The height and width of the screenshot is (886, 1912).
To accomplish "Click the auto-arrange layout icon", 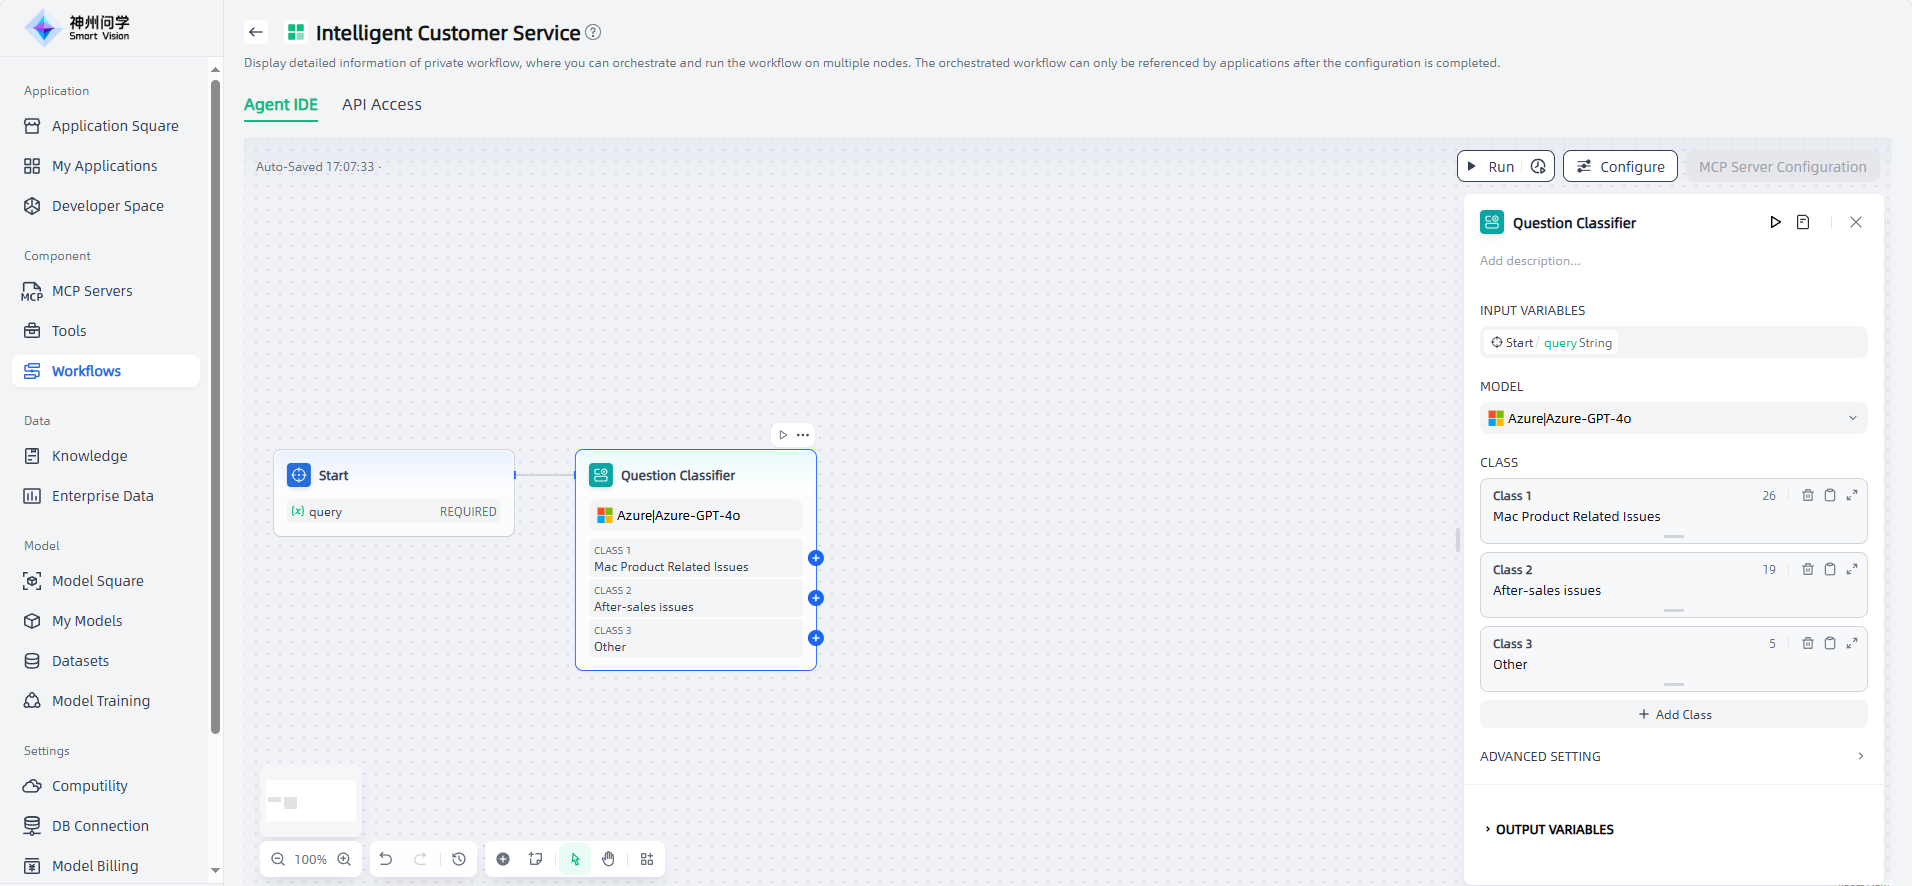I will (647, 859).
